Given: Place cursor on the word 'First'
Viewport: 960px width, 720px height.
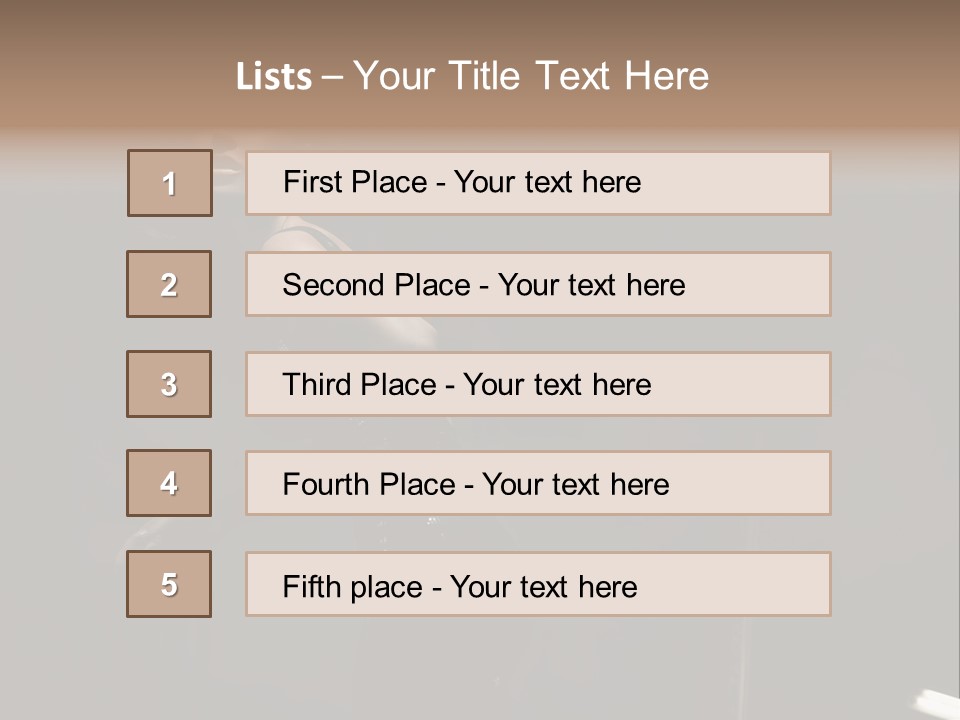Looking at the screenshot, I should (312, 182).
